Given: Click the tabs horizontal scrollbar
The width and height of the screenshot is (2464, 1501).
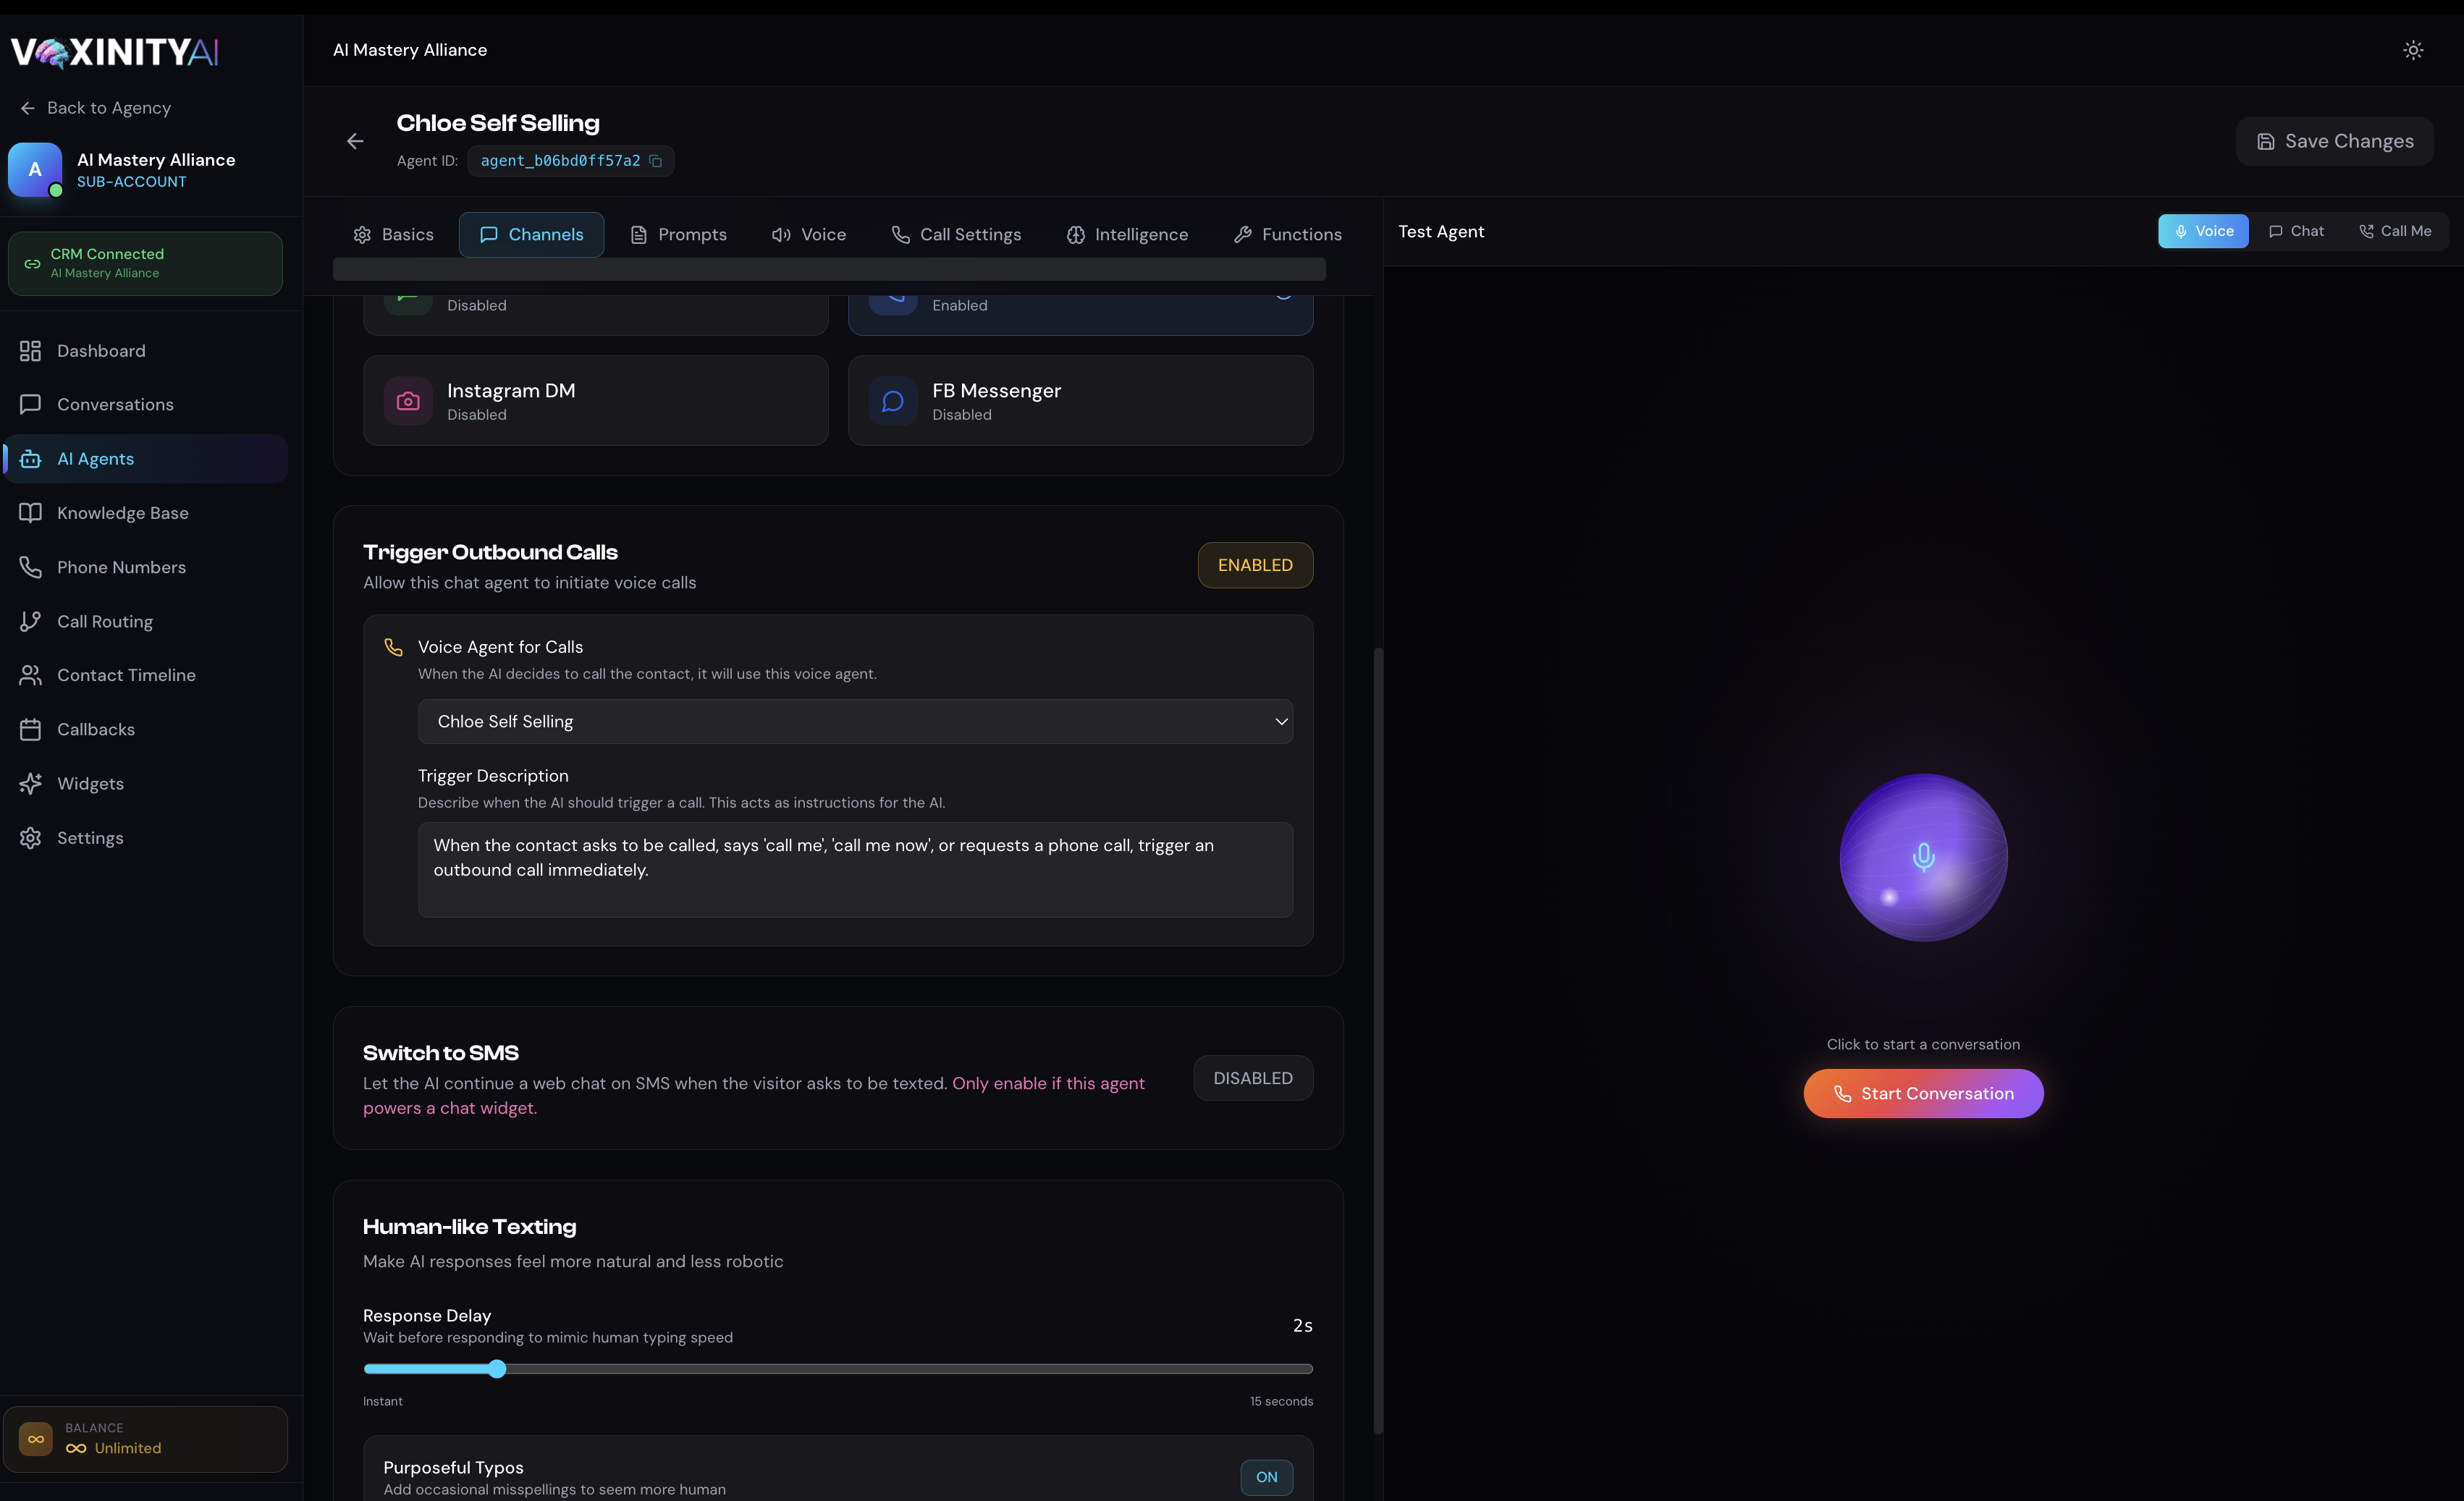Looking at the screenshot, I should coord(829,268).
